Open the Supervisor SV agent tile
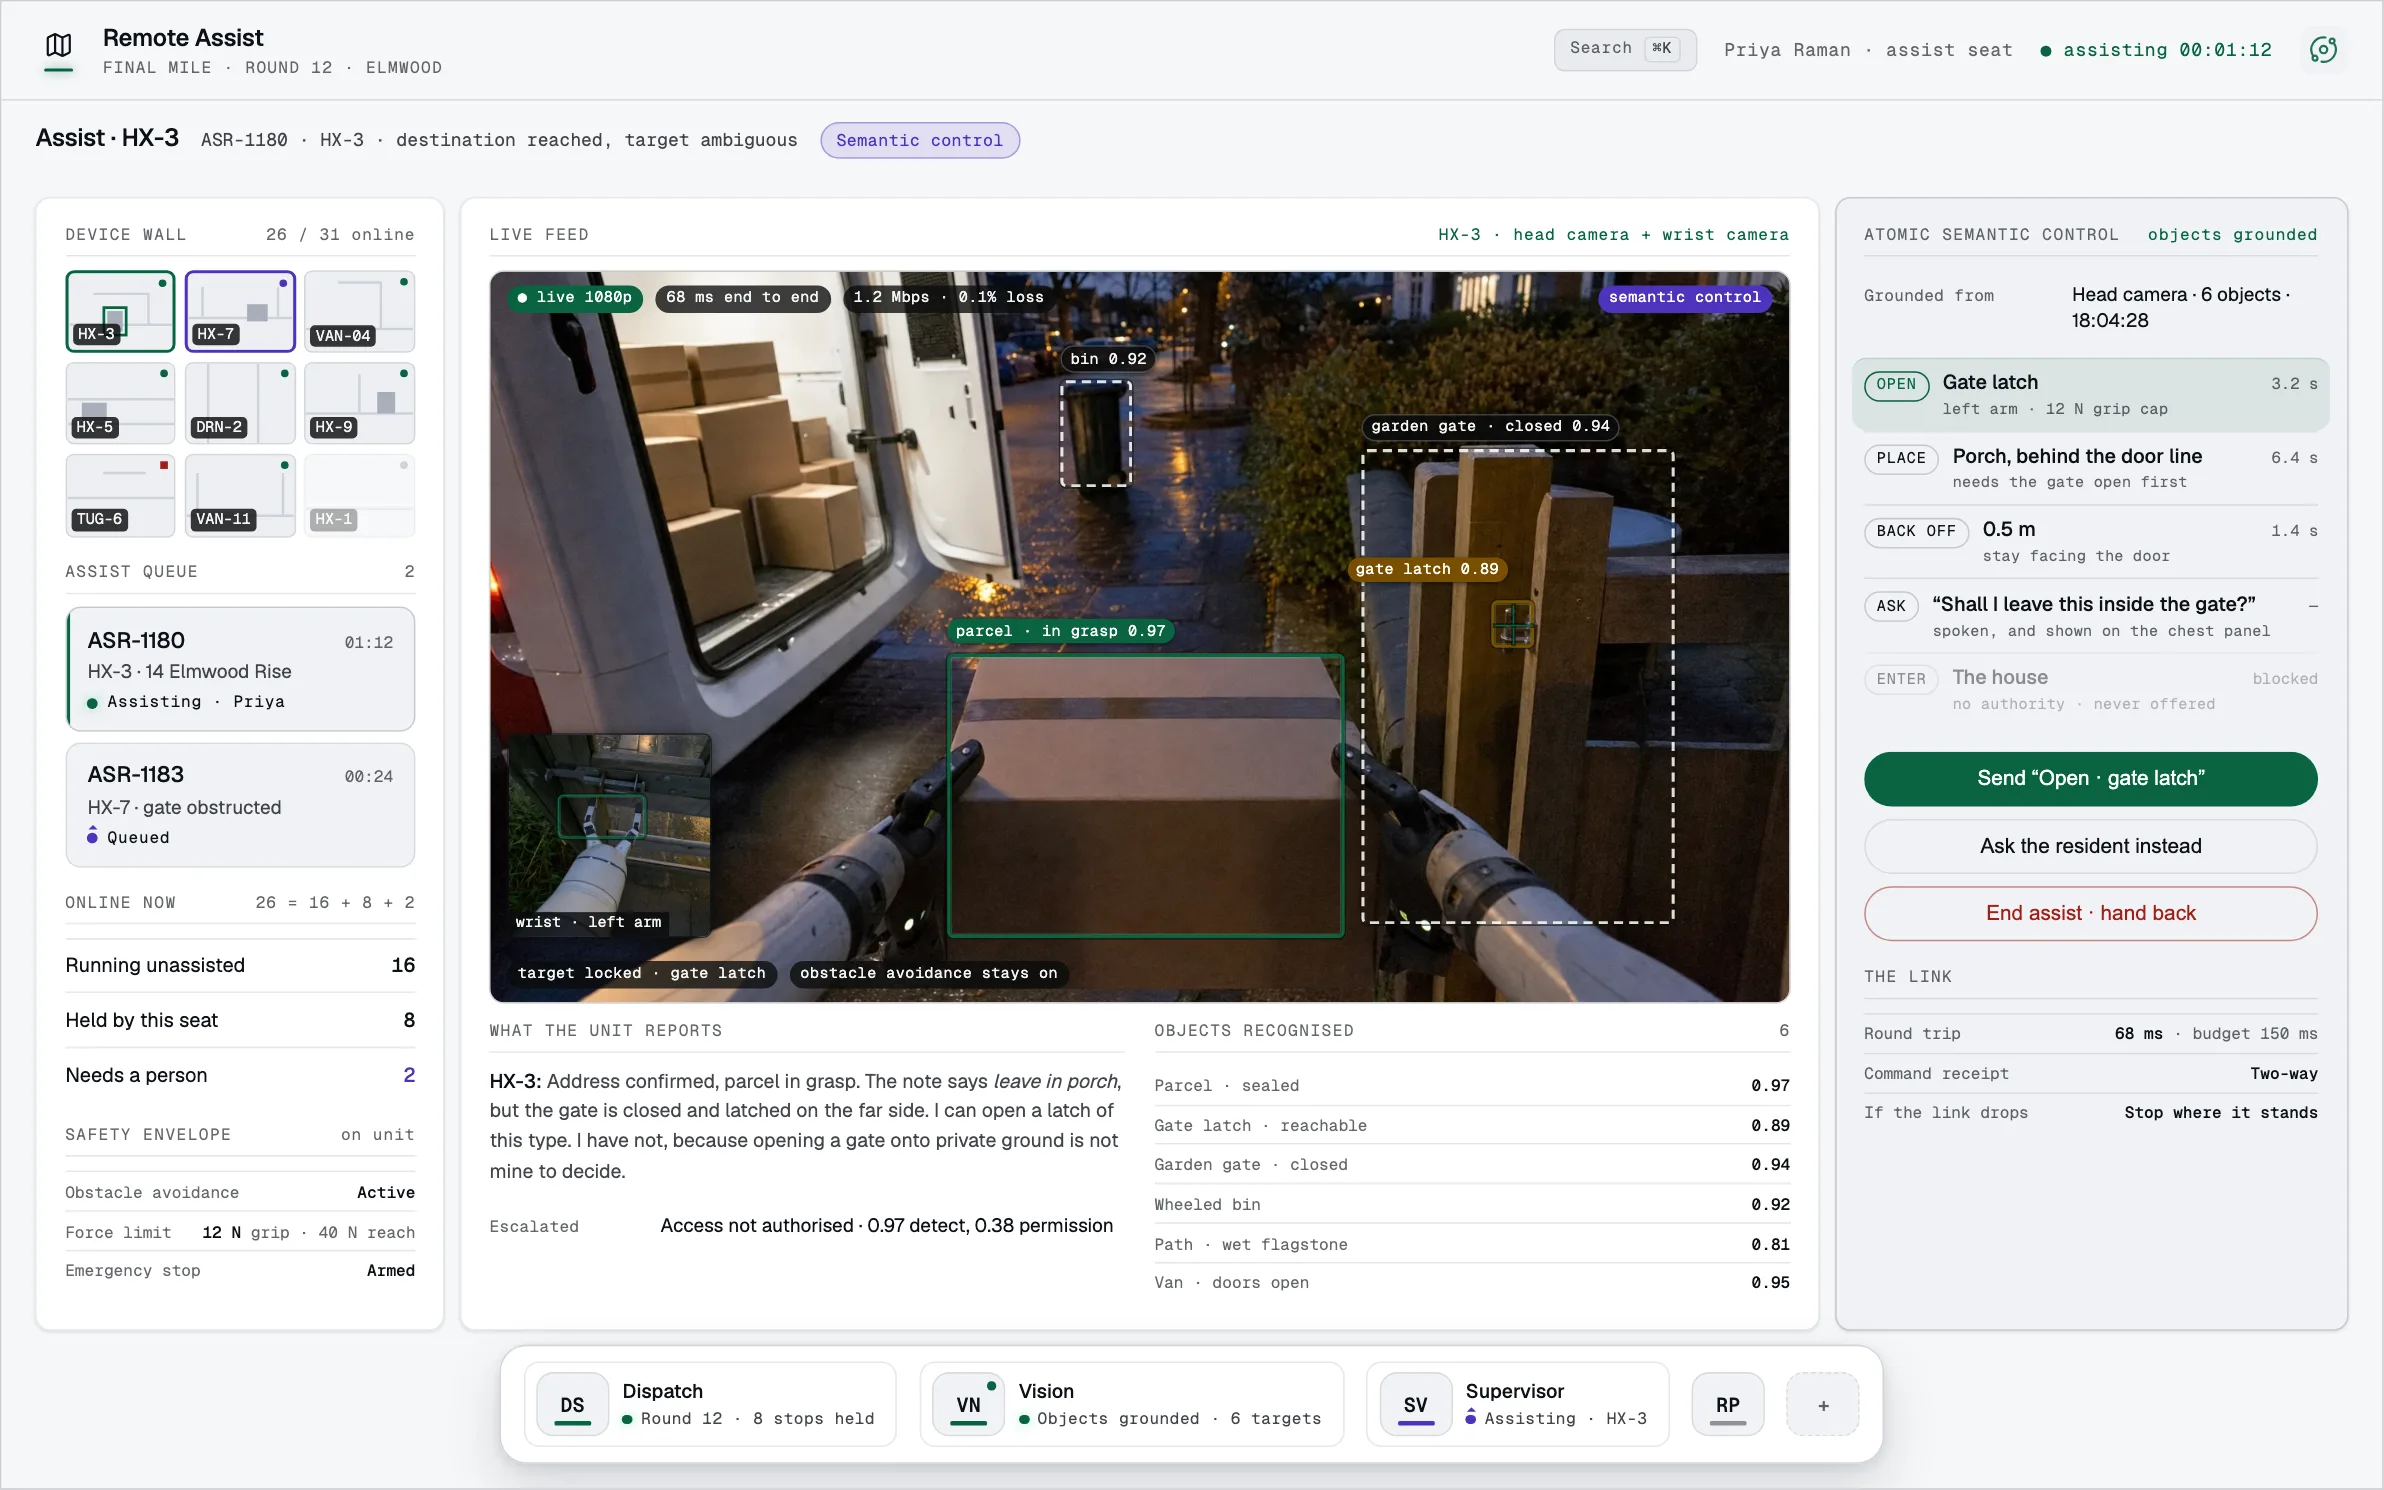The width and height of the screenshot is (2384, 1490). (1517, 1405)
